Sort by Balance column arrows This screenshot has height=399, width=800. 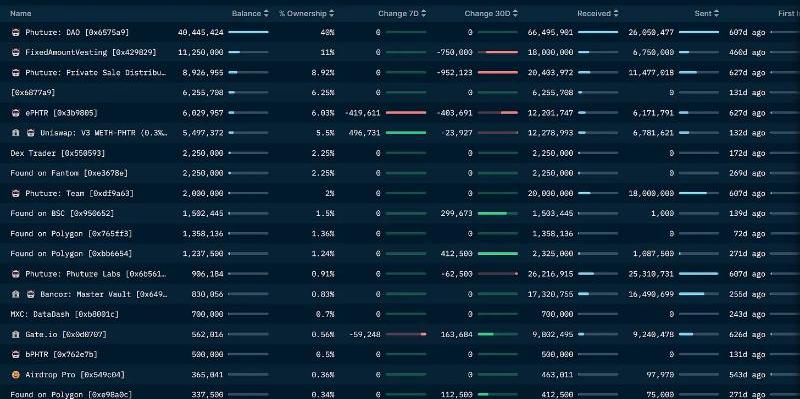[x=266, y=14]
